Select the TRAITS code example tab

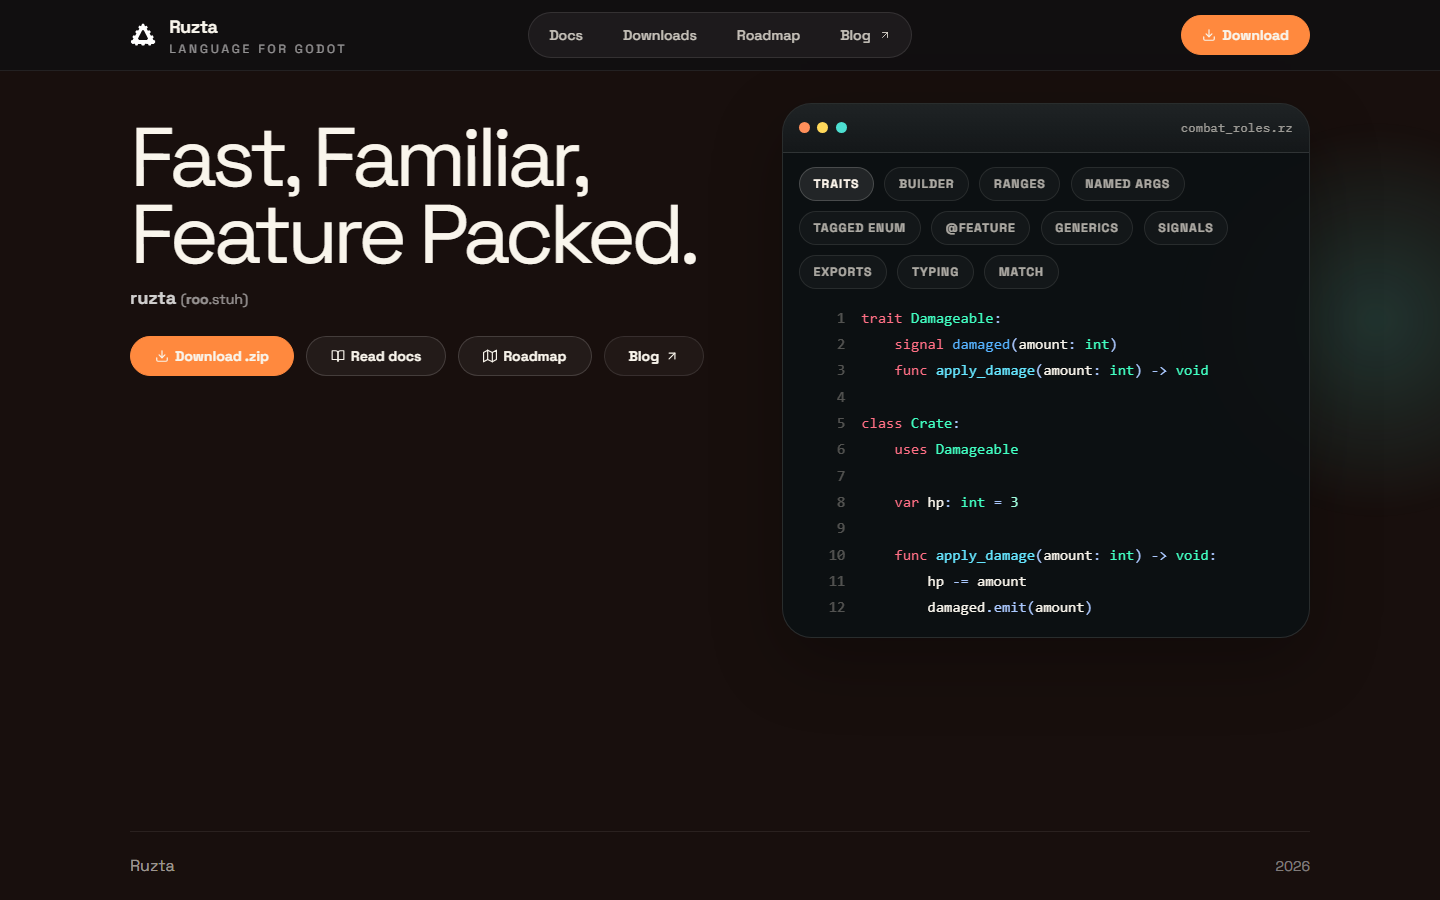coord(836,184)
